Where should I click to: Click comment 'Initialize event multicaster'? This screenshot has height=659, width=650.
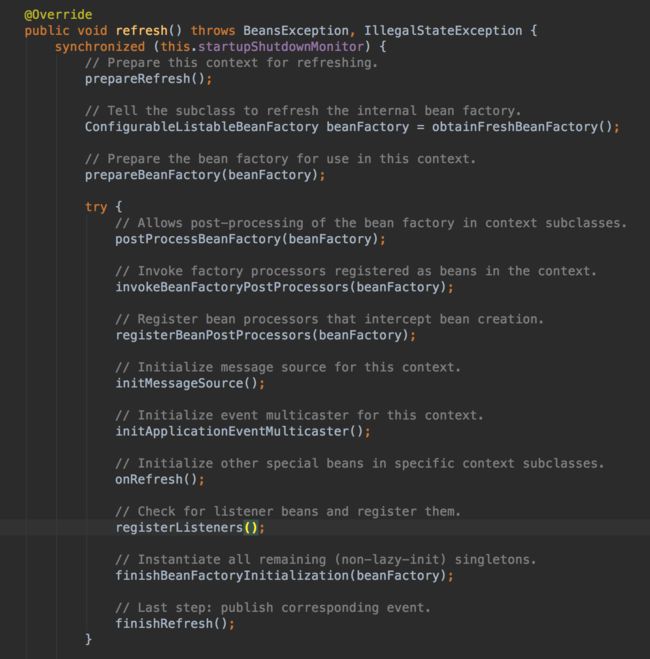(x=299, y=415)
